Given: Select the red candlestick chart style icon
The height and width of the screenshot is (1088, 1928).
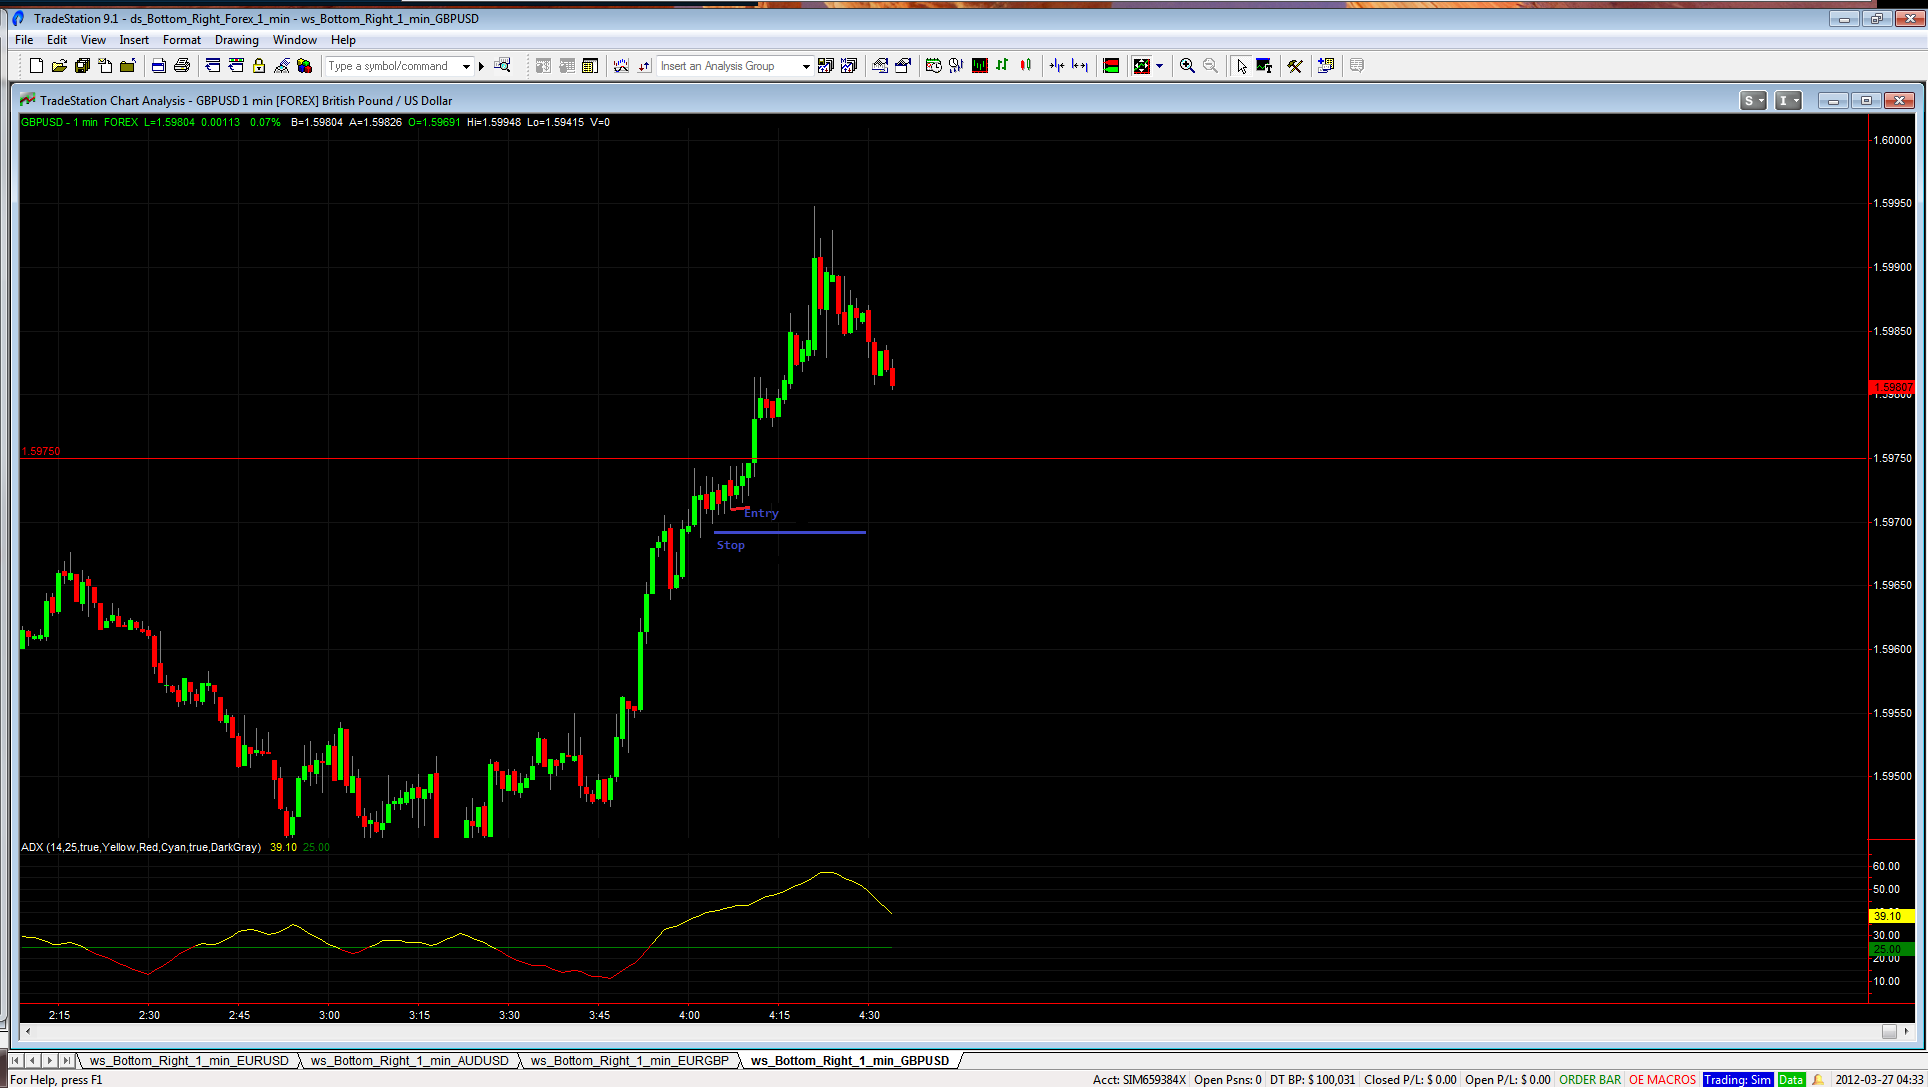Looking at the screenshot, I should [x=1025, y=66].
